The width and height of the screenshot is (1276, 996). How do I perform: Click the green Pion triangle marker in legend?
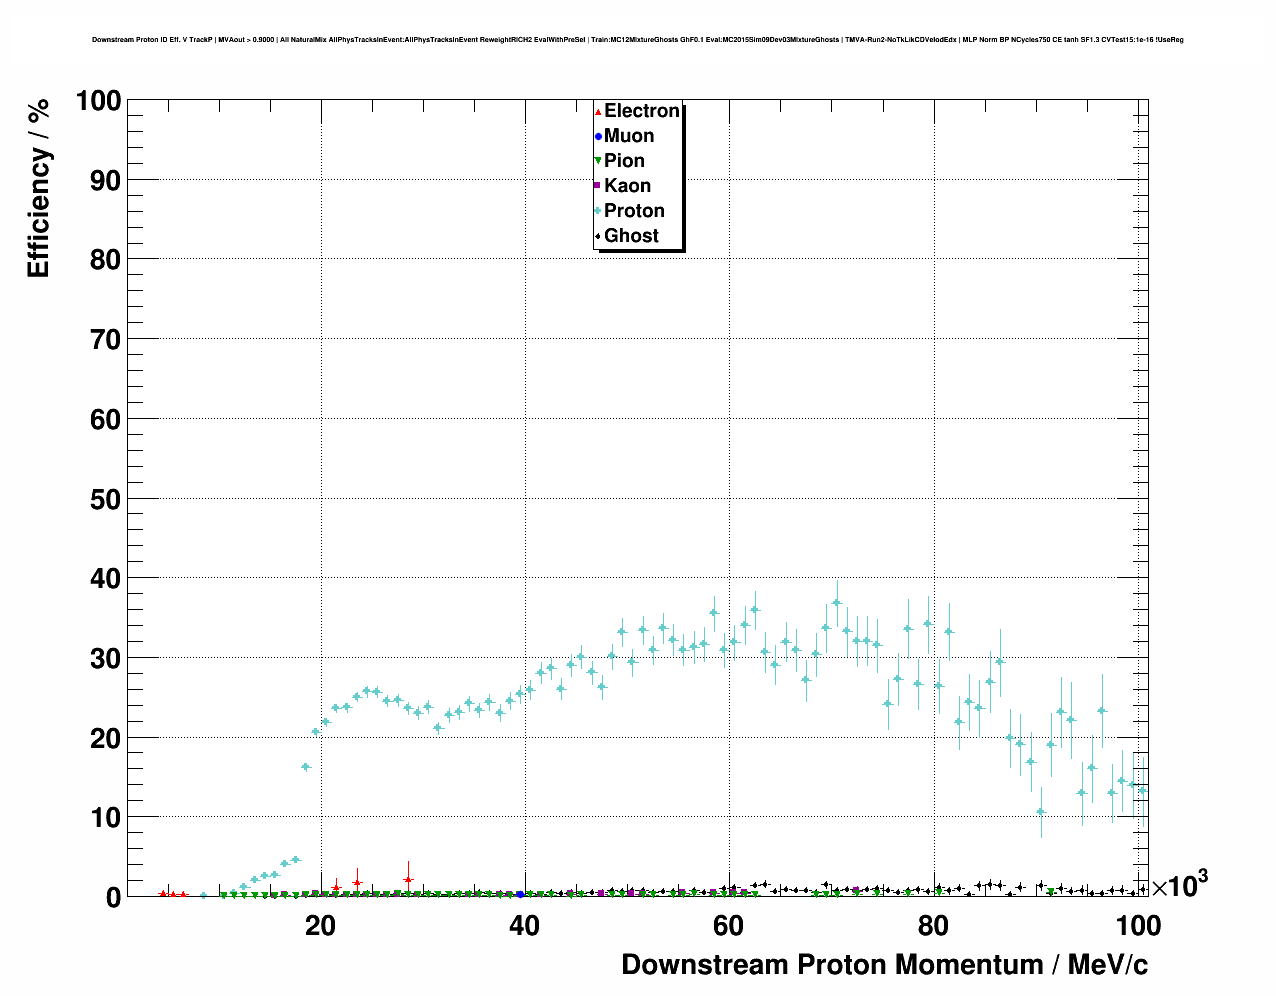pos(598,161)
